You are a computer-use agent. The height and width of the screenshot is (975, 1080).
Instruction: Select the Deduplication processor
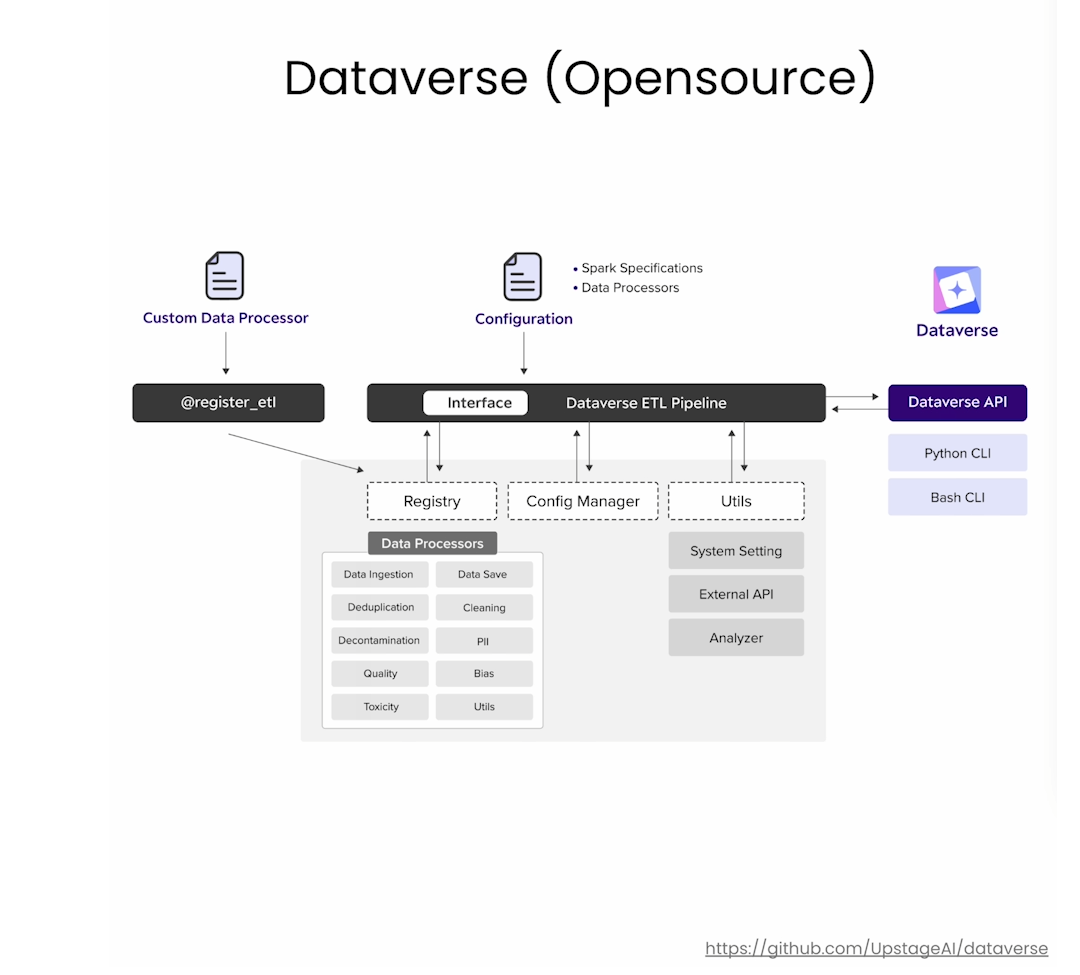coord(380,607)
